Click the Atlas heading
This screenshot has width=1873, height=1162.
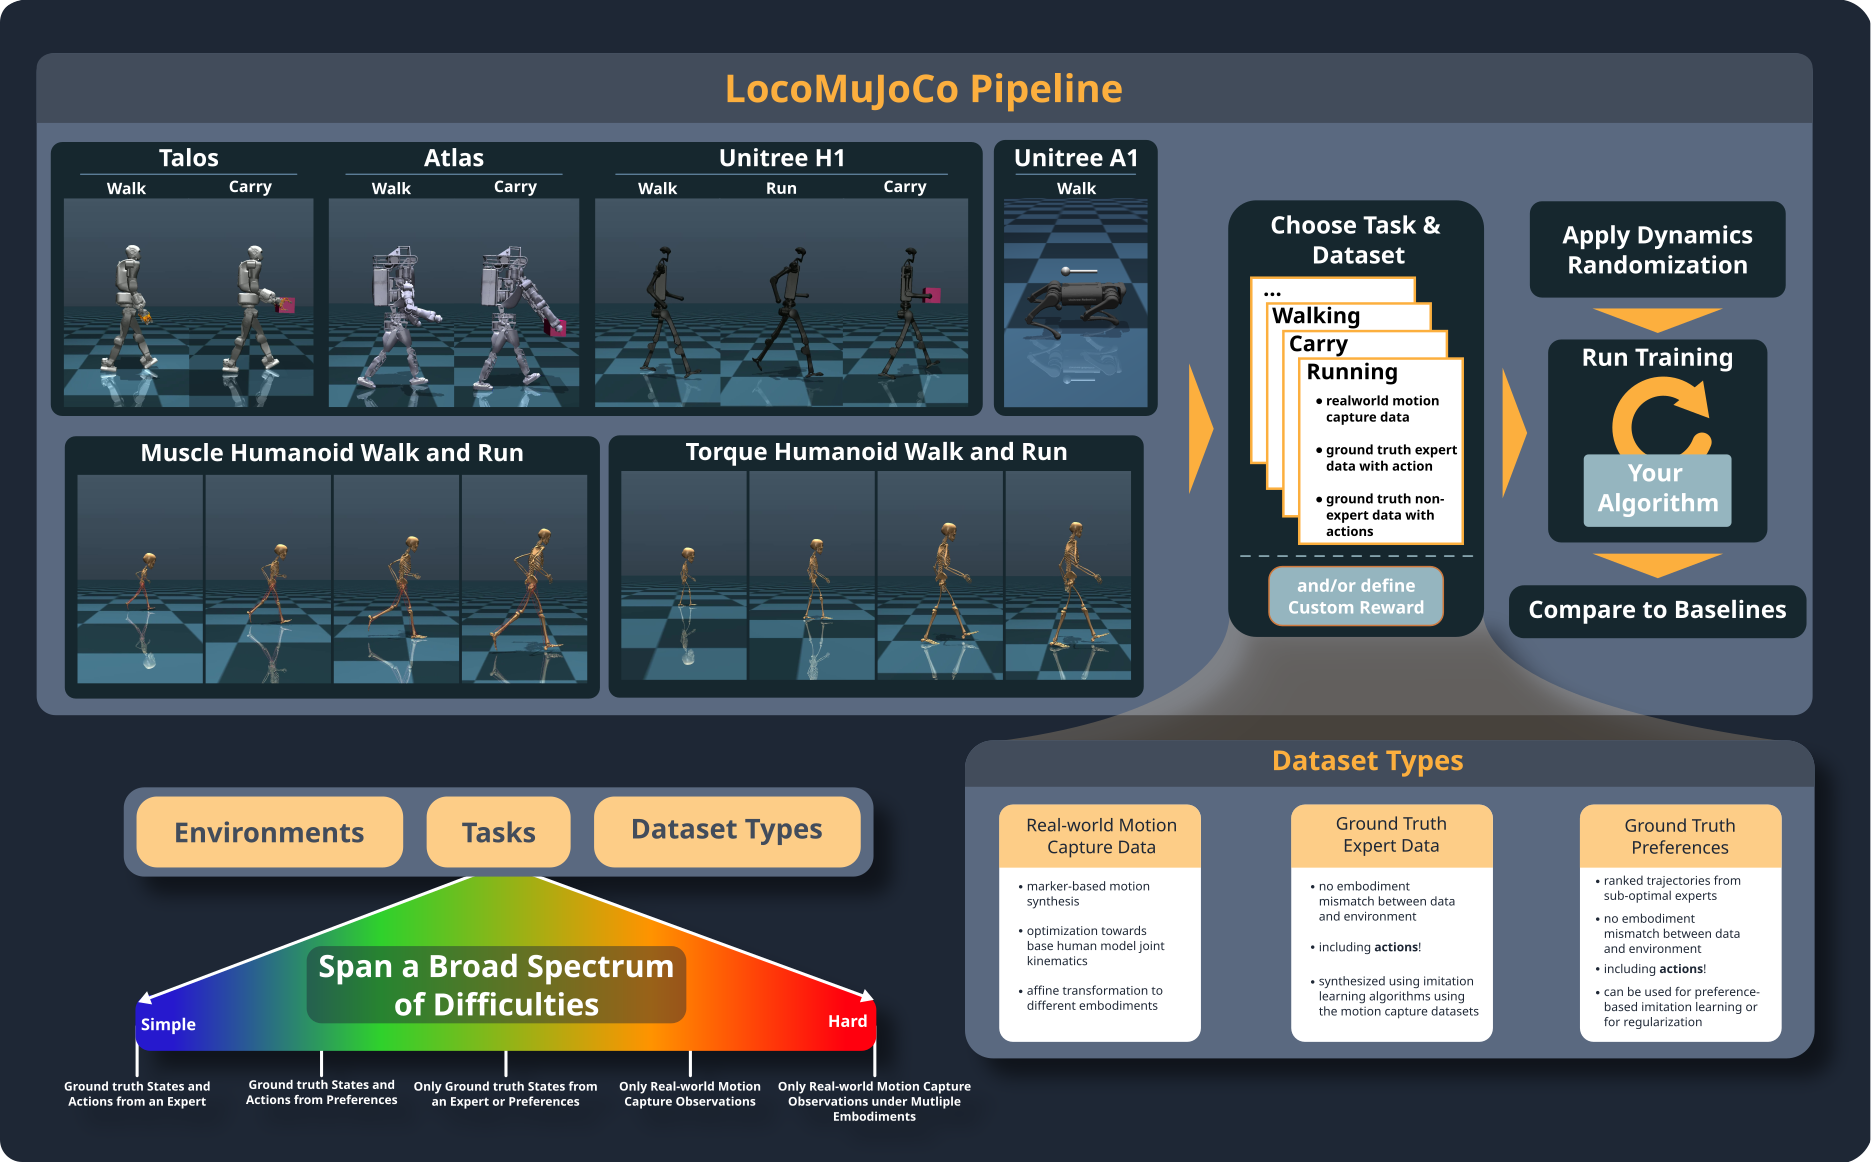tap(453, 158)
